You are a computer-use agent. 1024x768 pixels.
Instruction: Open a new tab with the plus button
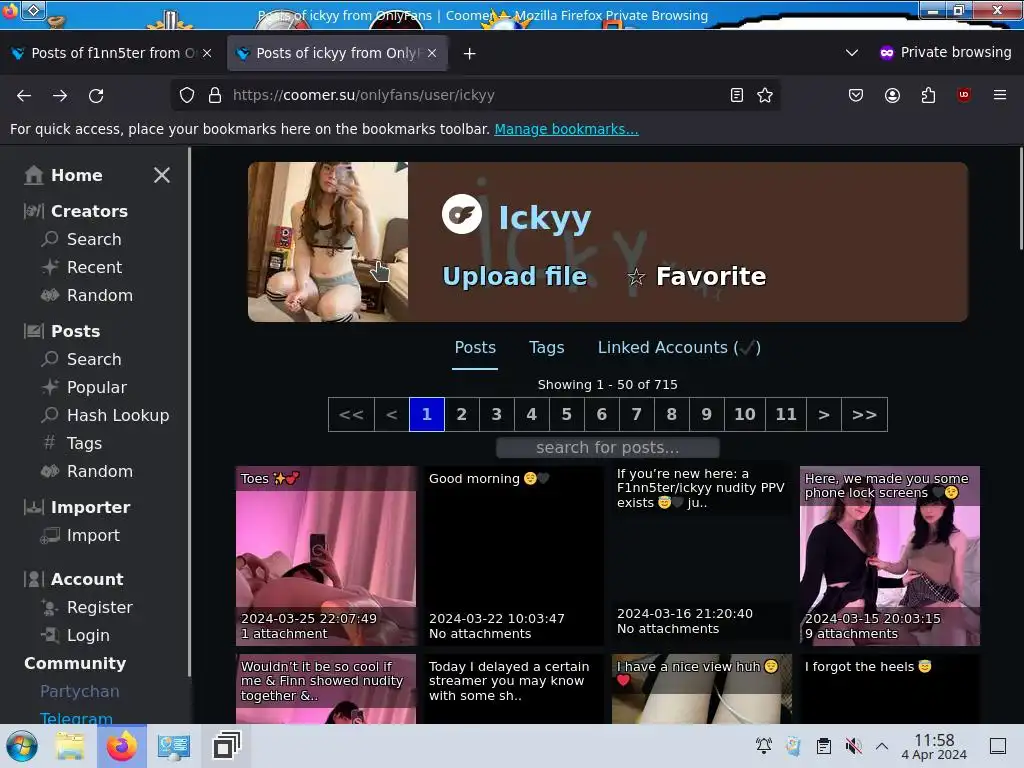tap(470, 54)
